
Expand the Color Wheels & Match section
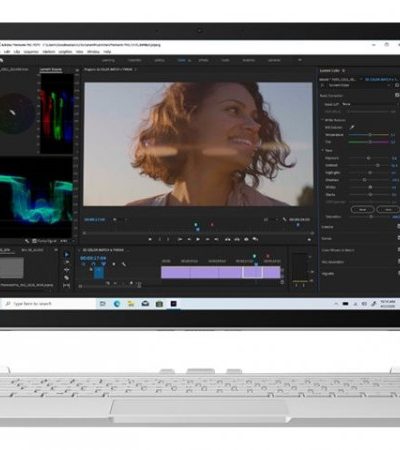pyautogui.click(x=338, y=250)
